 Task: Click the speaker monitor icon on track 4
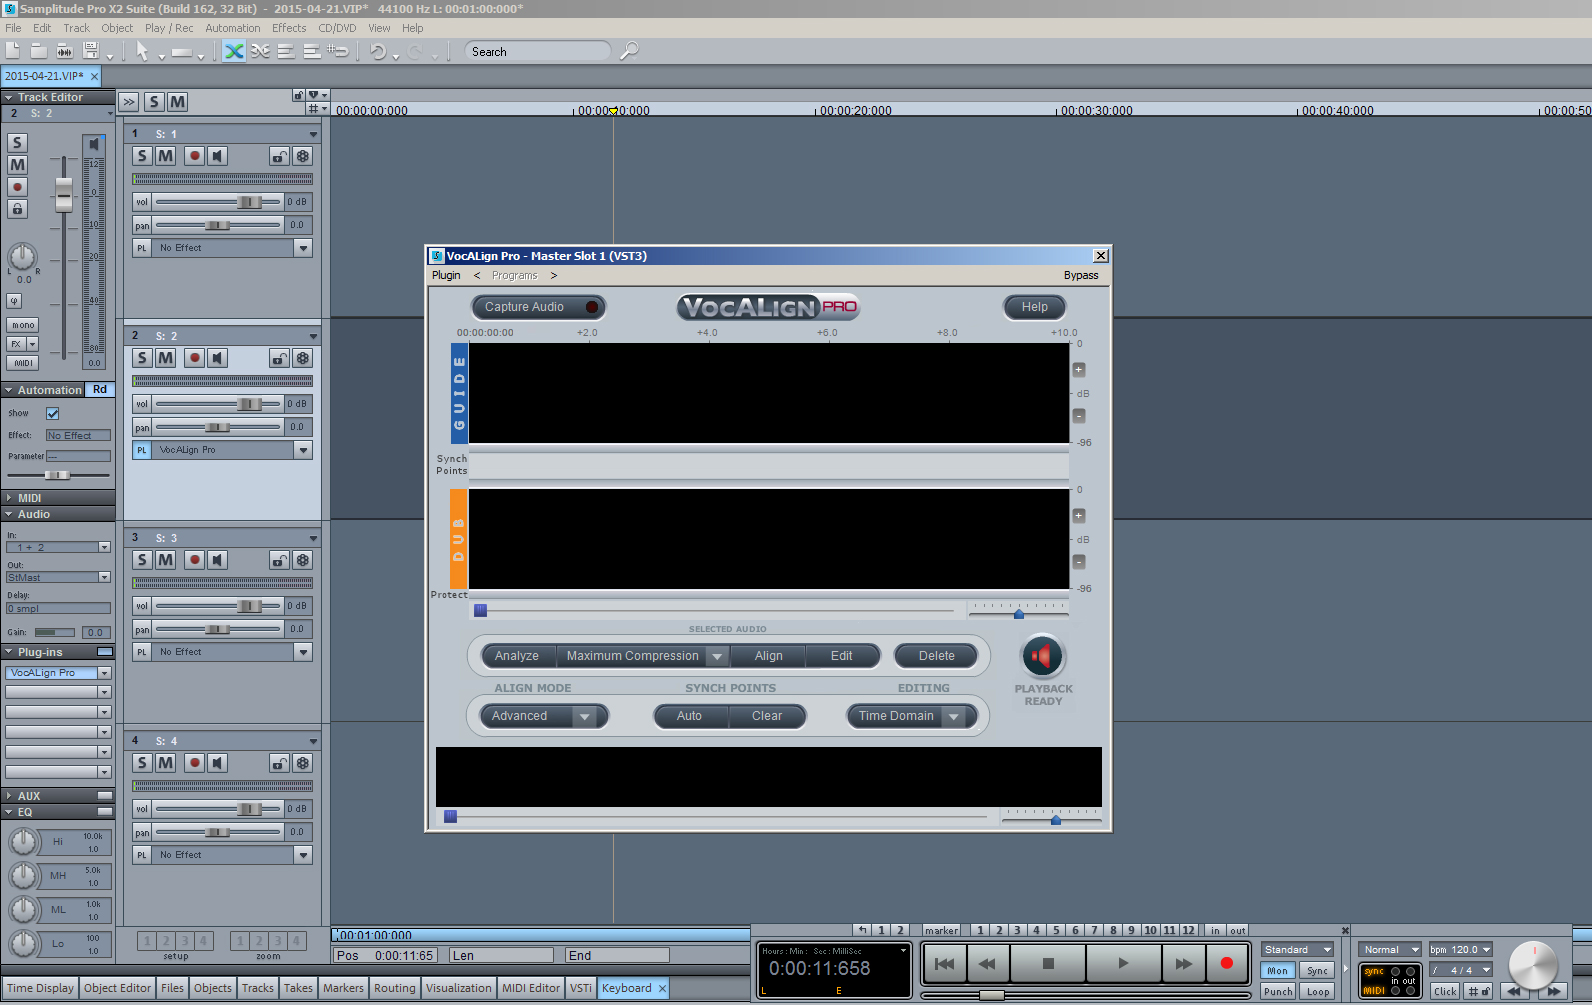tap(217, 763)
